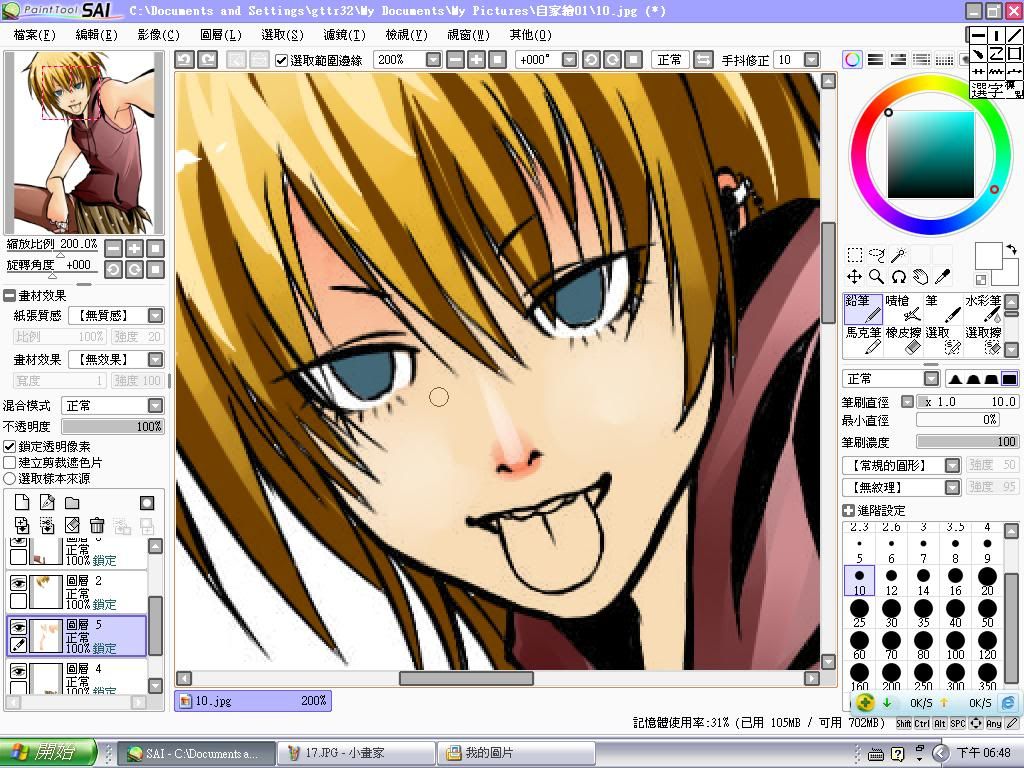The image size is (1024, 768).
Task: Click the navigator preview thumbnail
Action: tap(84, 143)
